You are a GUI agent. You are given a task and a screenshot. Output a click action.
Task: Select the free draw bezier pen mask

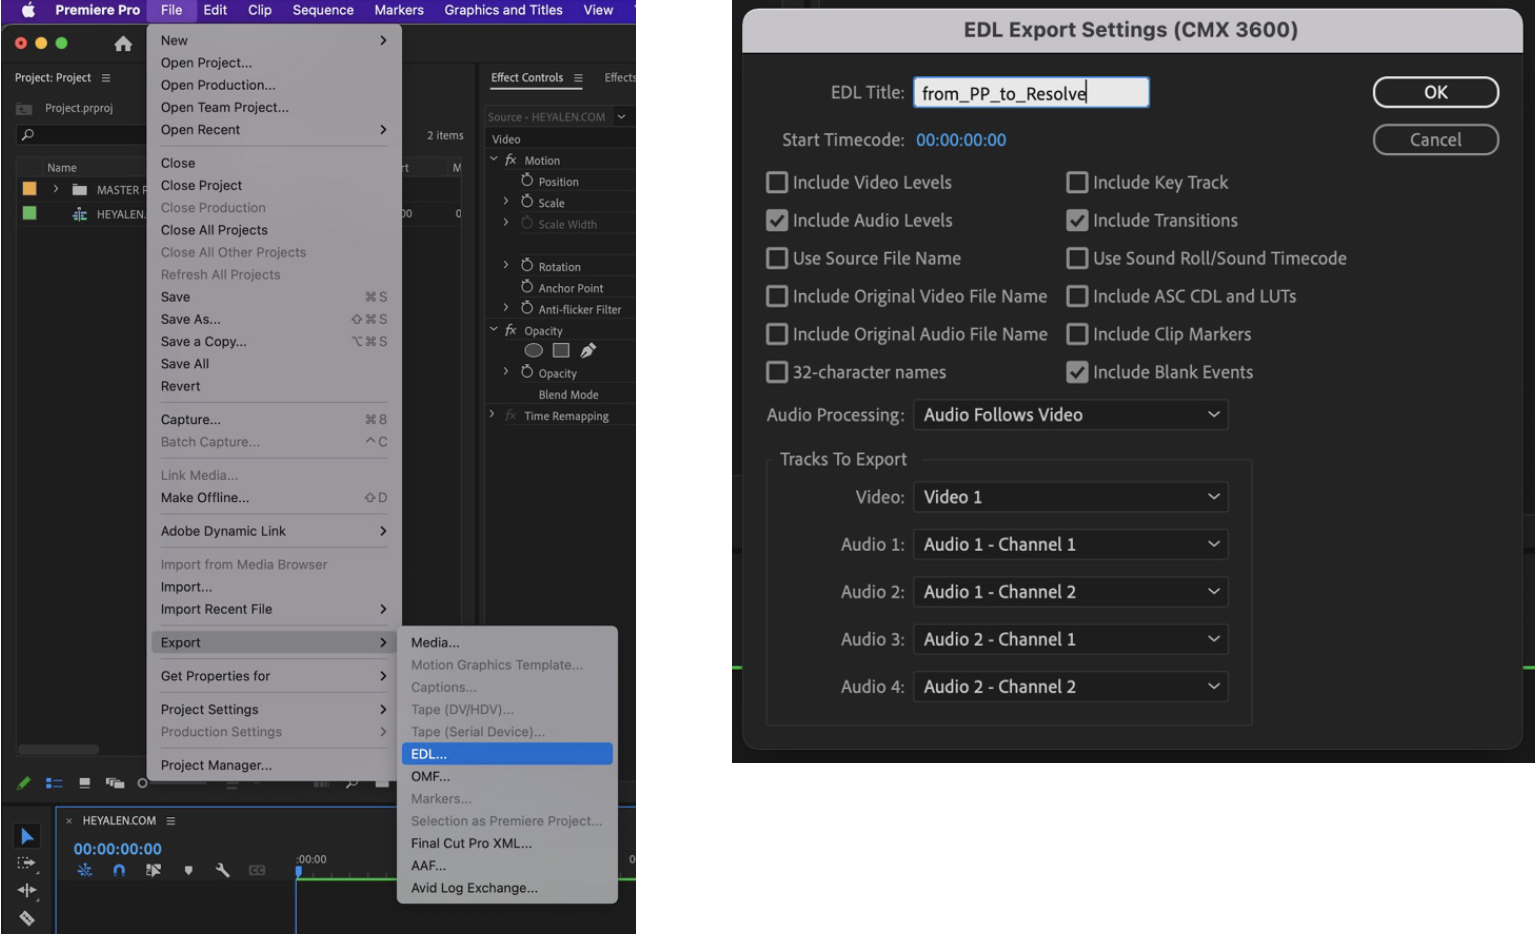pos(588,350)
